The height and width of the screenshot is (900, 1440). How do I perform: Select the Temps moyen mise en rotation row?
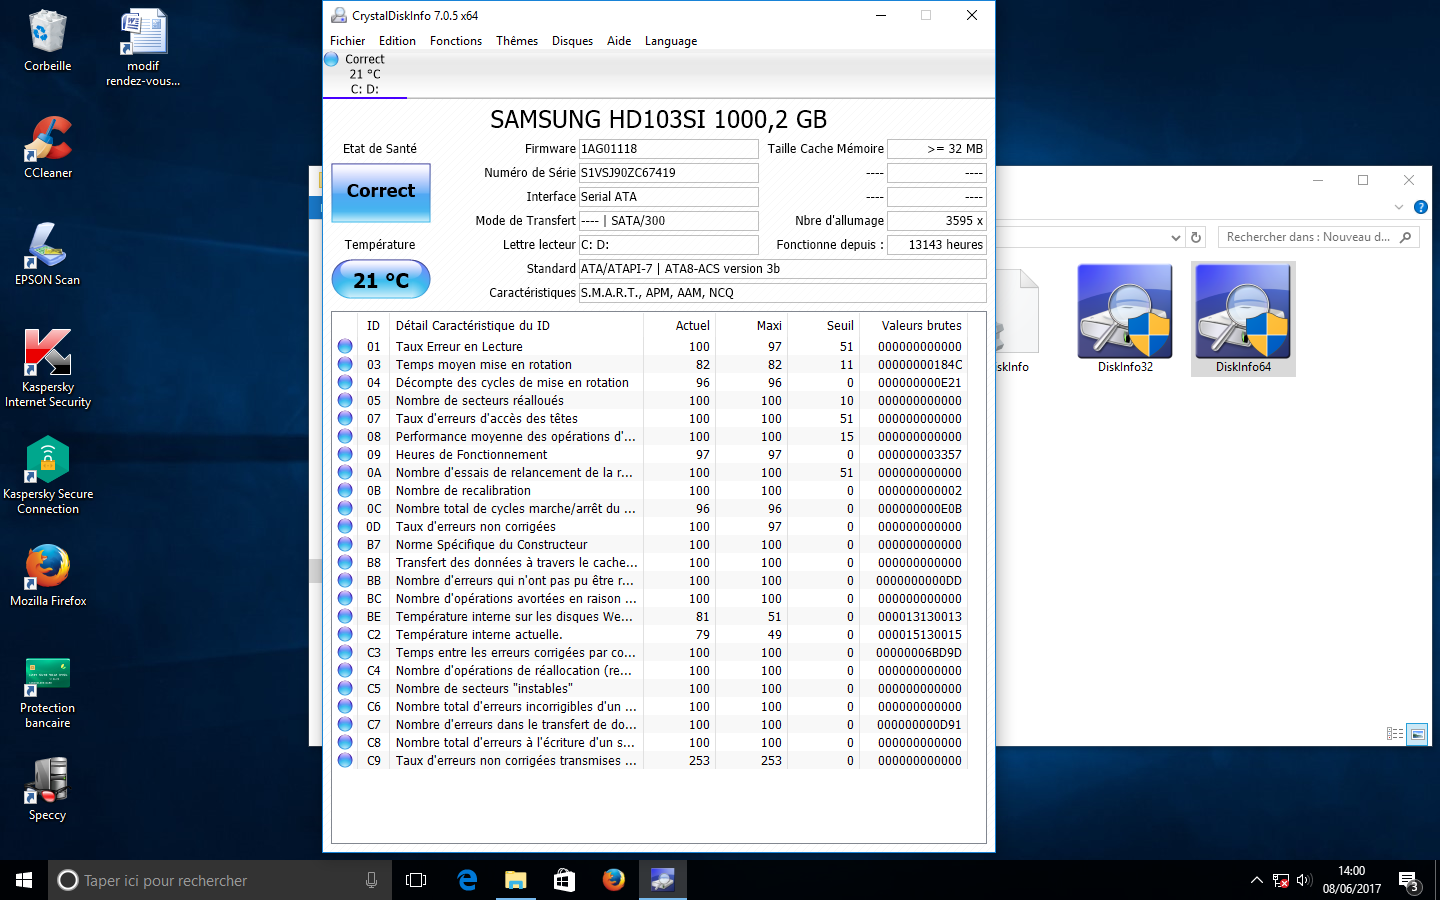(650, 364)
